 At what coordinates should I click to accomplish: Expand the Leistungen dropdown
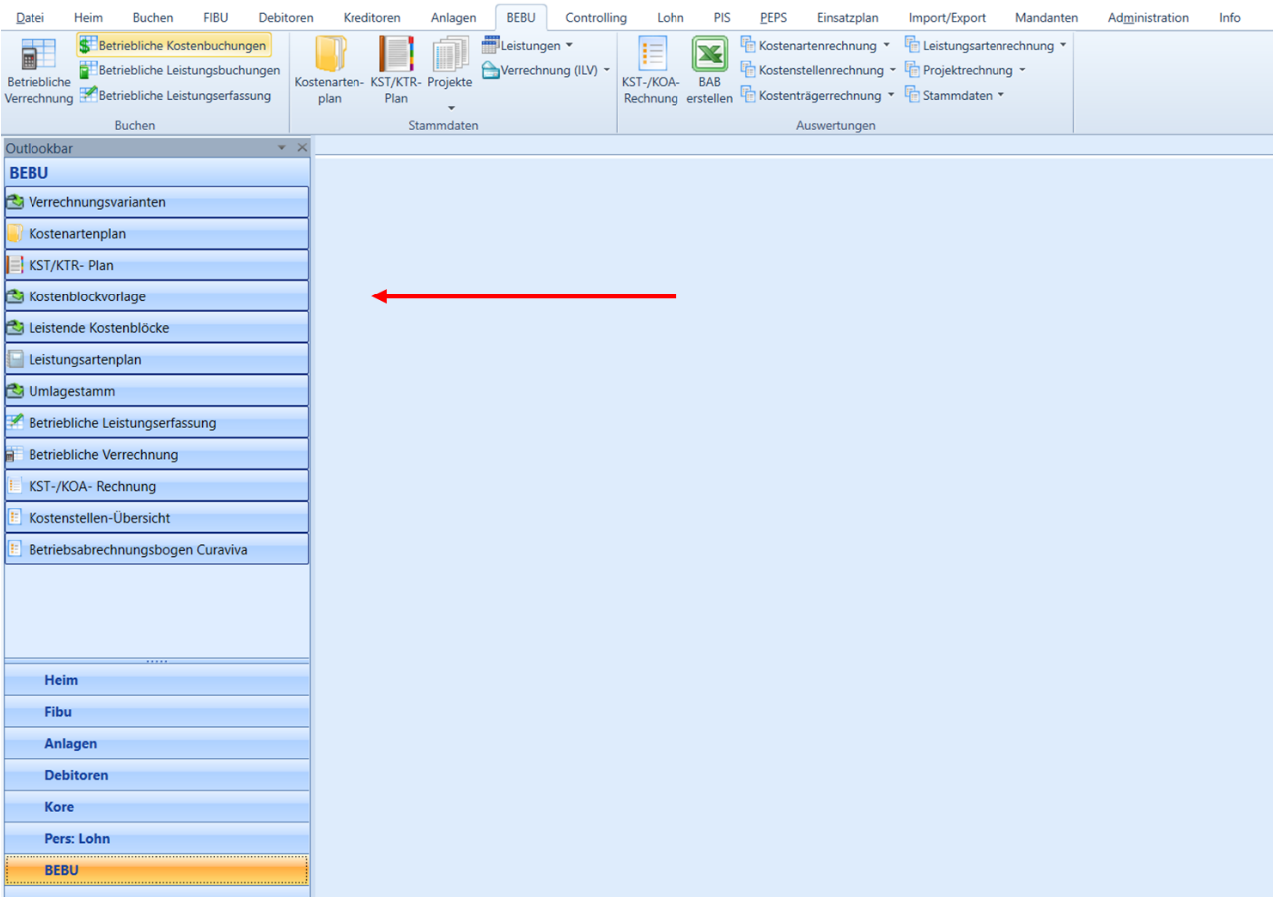click(528, 45)
